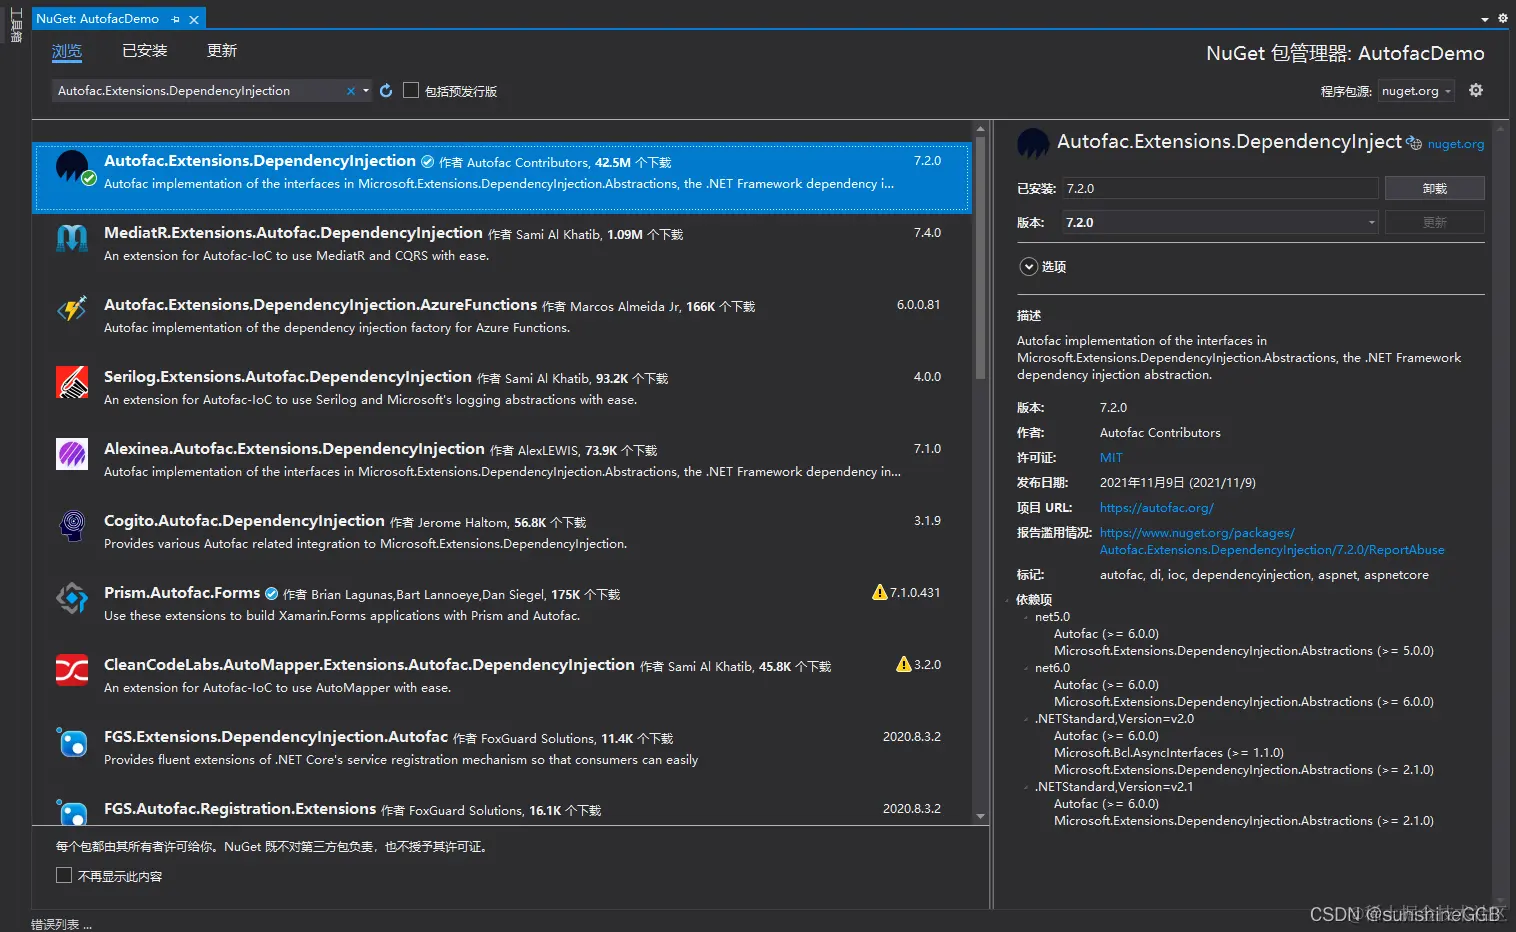Collapse the .NETStandard v2.1 dependency group

[1026, 787]
